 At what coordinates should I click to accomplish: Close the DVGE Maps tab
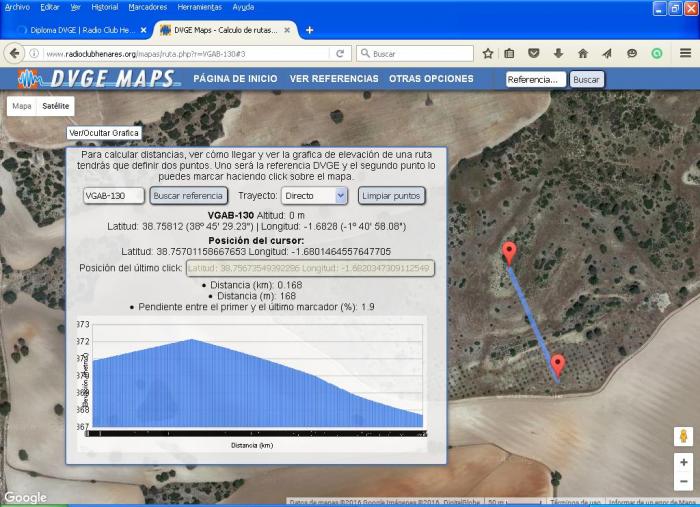click(x=287, y=30)
